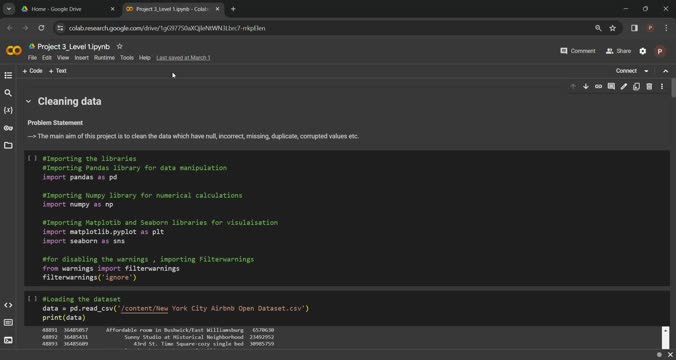The height and width of the screenshot is (360, 676).
Task: Run the Loading the dataset code cell
Action: 32,299
